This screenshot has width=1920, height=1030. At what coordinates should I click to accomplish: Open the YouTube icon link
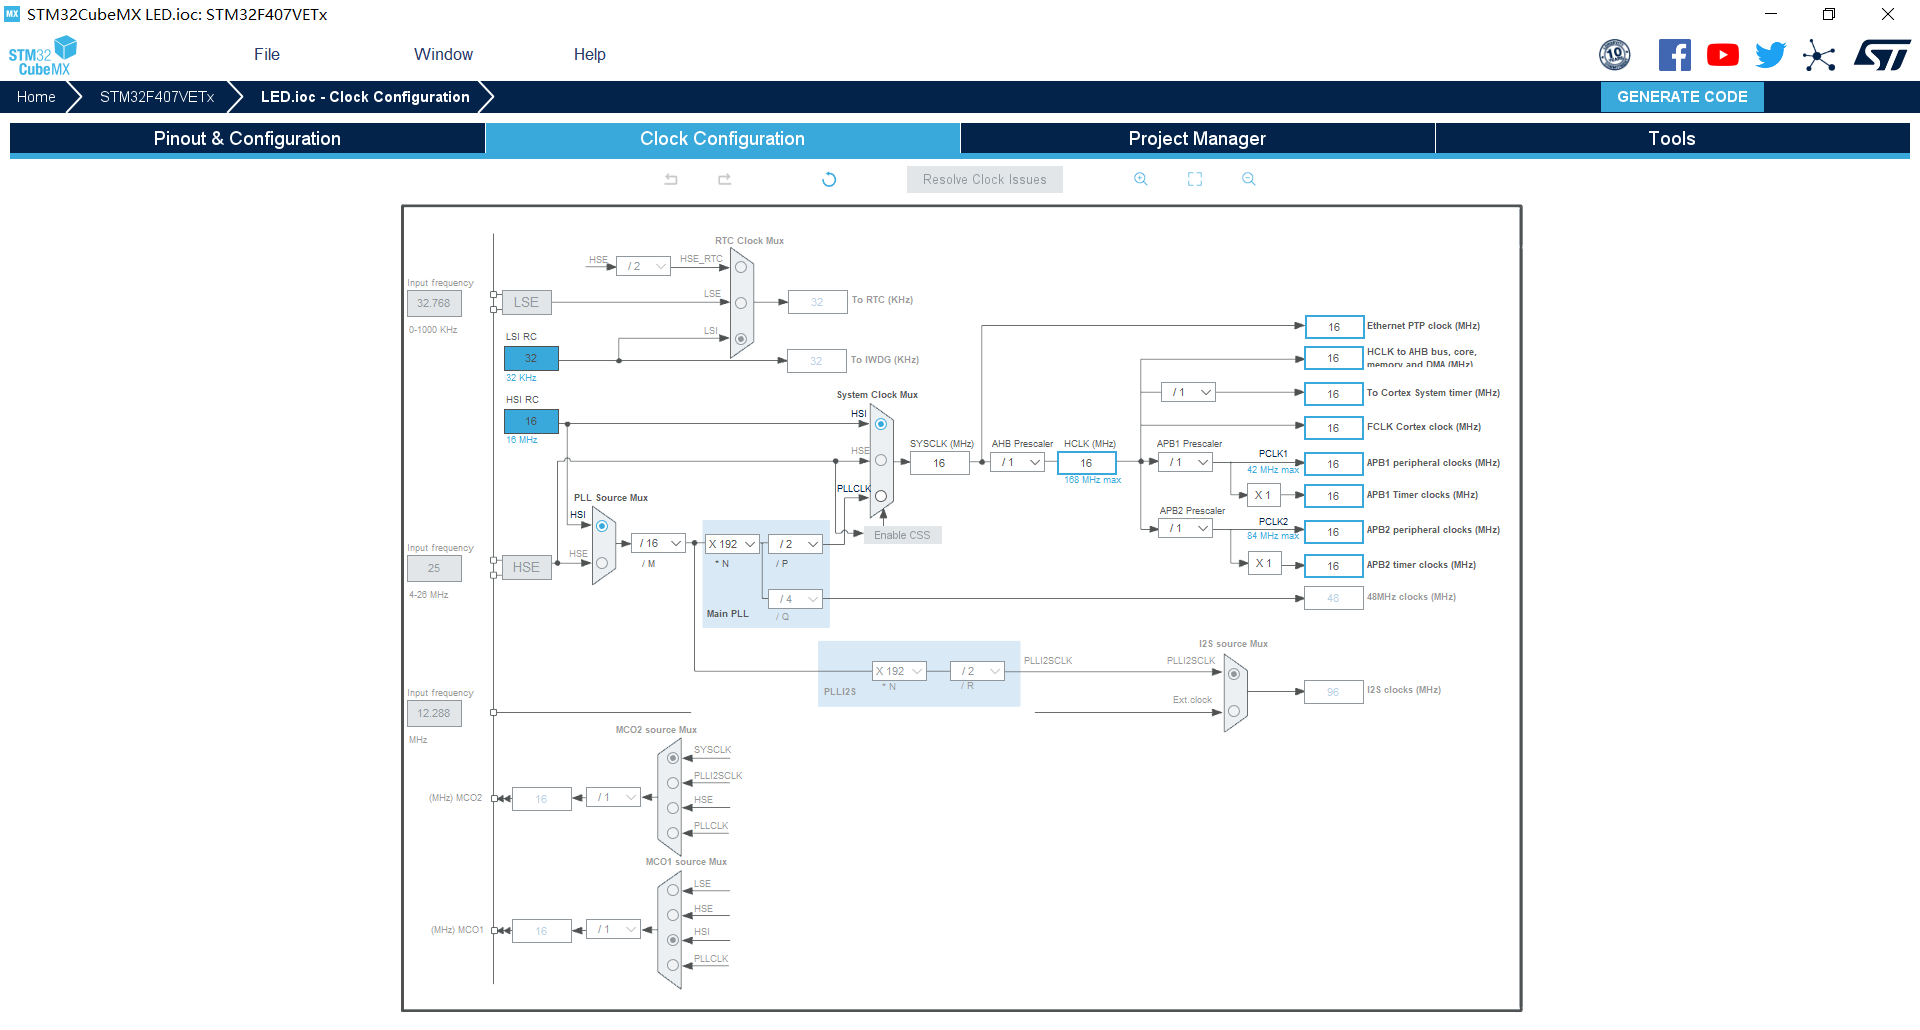(1722, 55)
